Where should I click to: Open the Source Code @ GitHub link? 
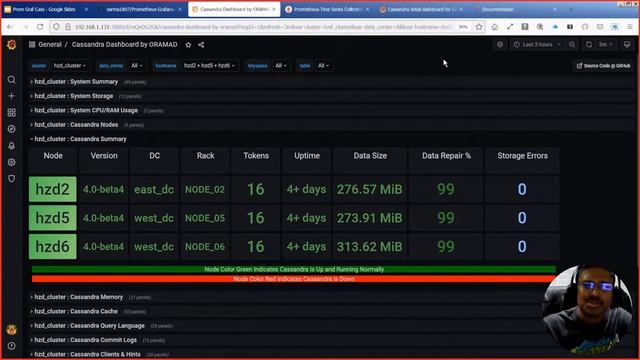click(603, 66)
